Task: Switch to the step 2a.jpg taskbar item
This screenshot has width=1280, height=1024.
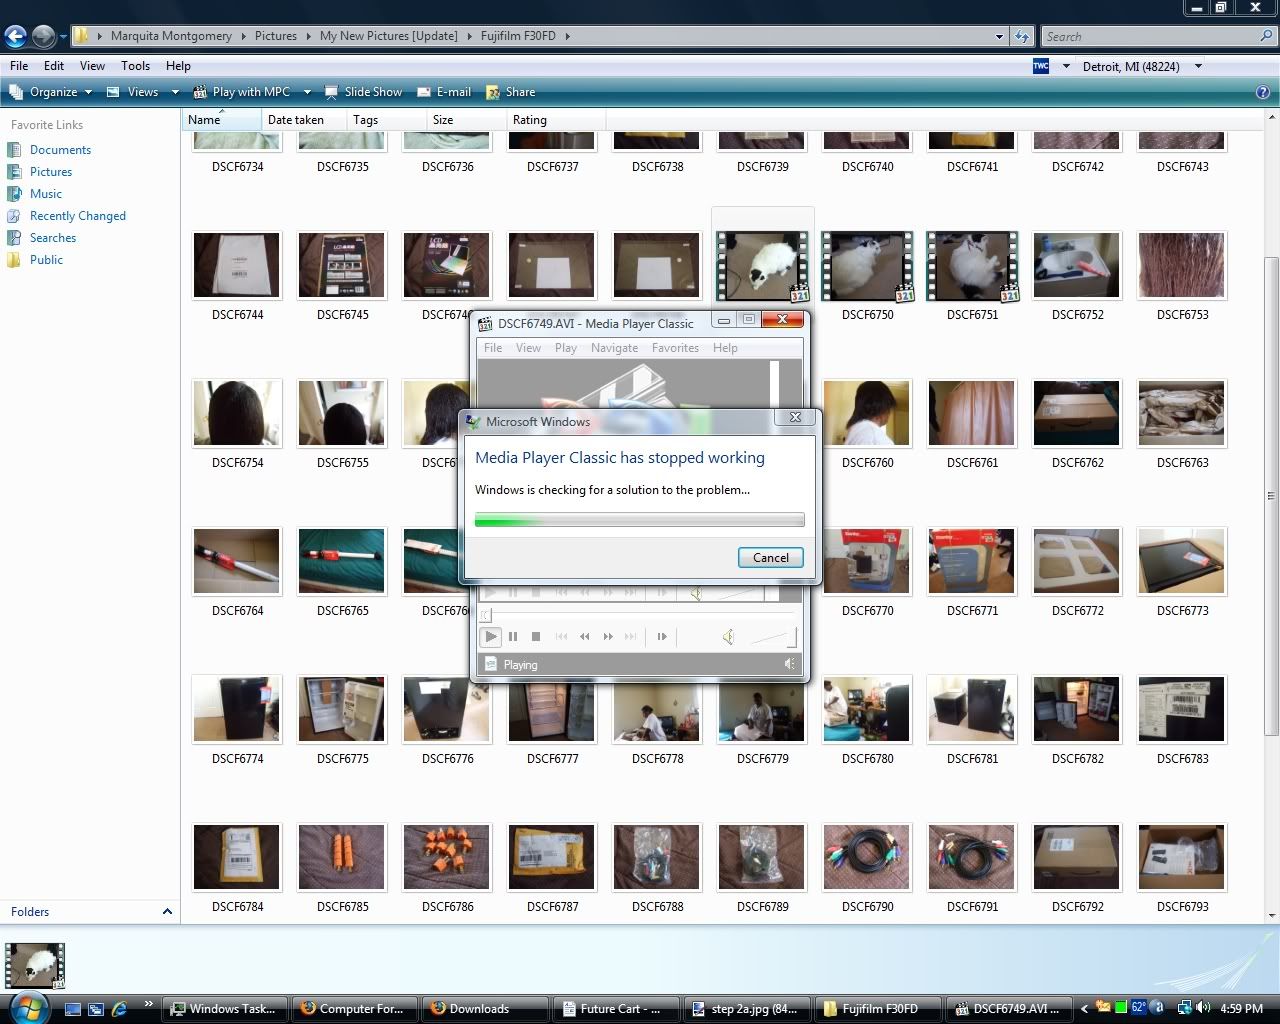Action: 745,1009
